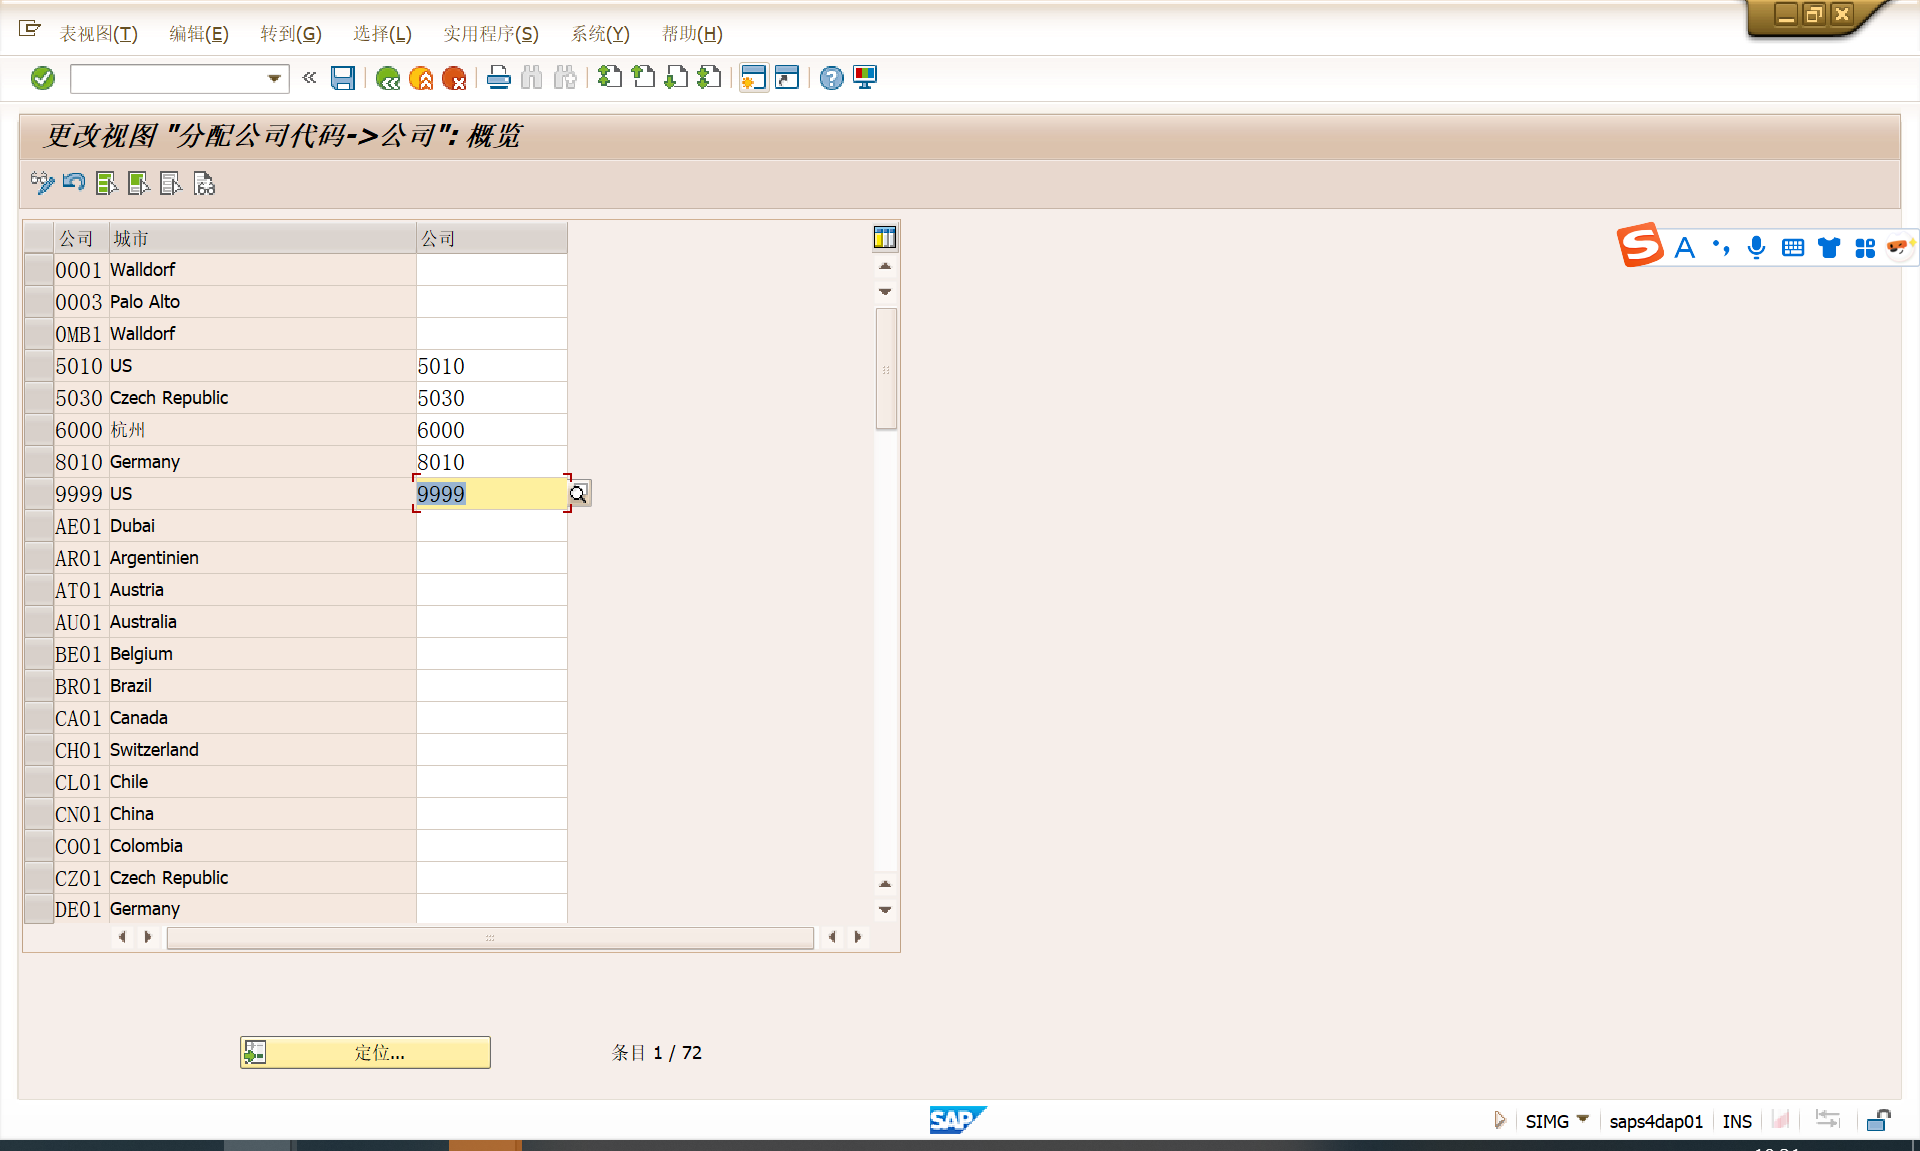1920x1151 pixels.
Task: Click the vertical scrollbar thumb of table
Action: 886,369
